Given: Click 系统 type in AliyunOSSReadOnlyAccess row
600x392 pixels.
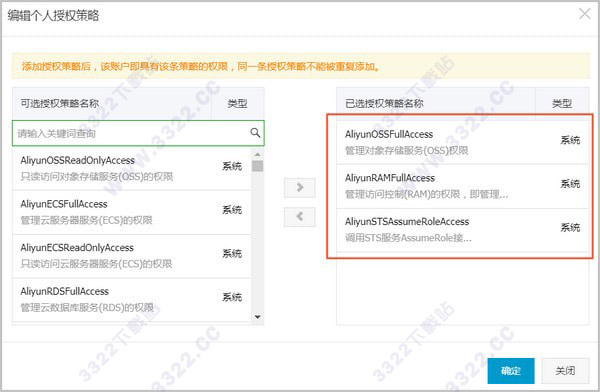Looking at the screenshot, I should coord(232,166).
